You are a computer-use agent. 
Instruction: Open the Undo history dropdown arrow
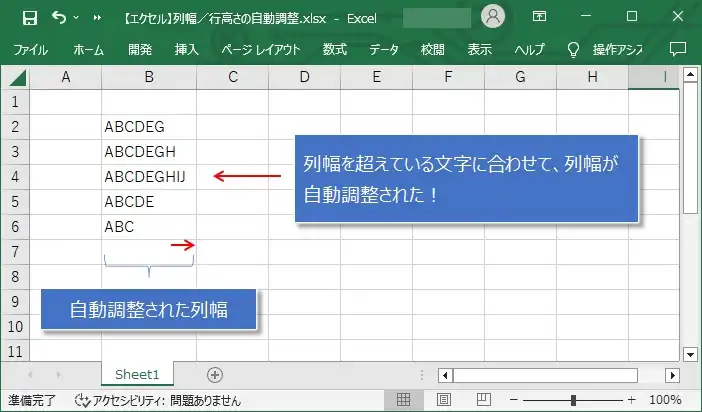click(76, 17)
